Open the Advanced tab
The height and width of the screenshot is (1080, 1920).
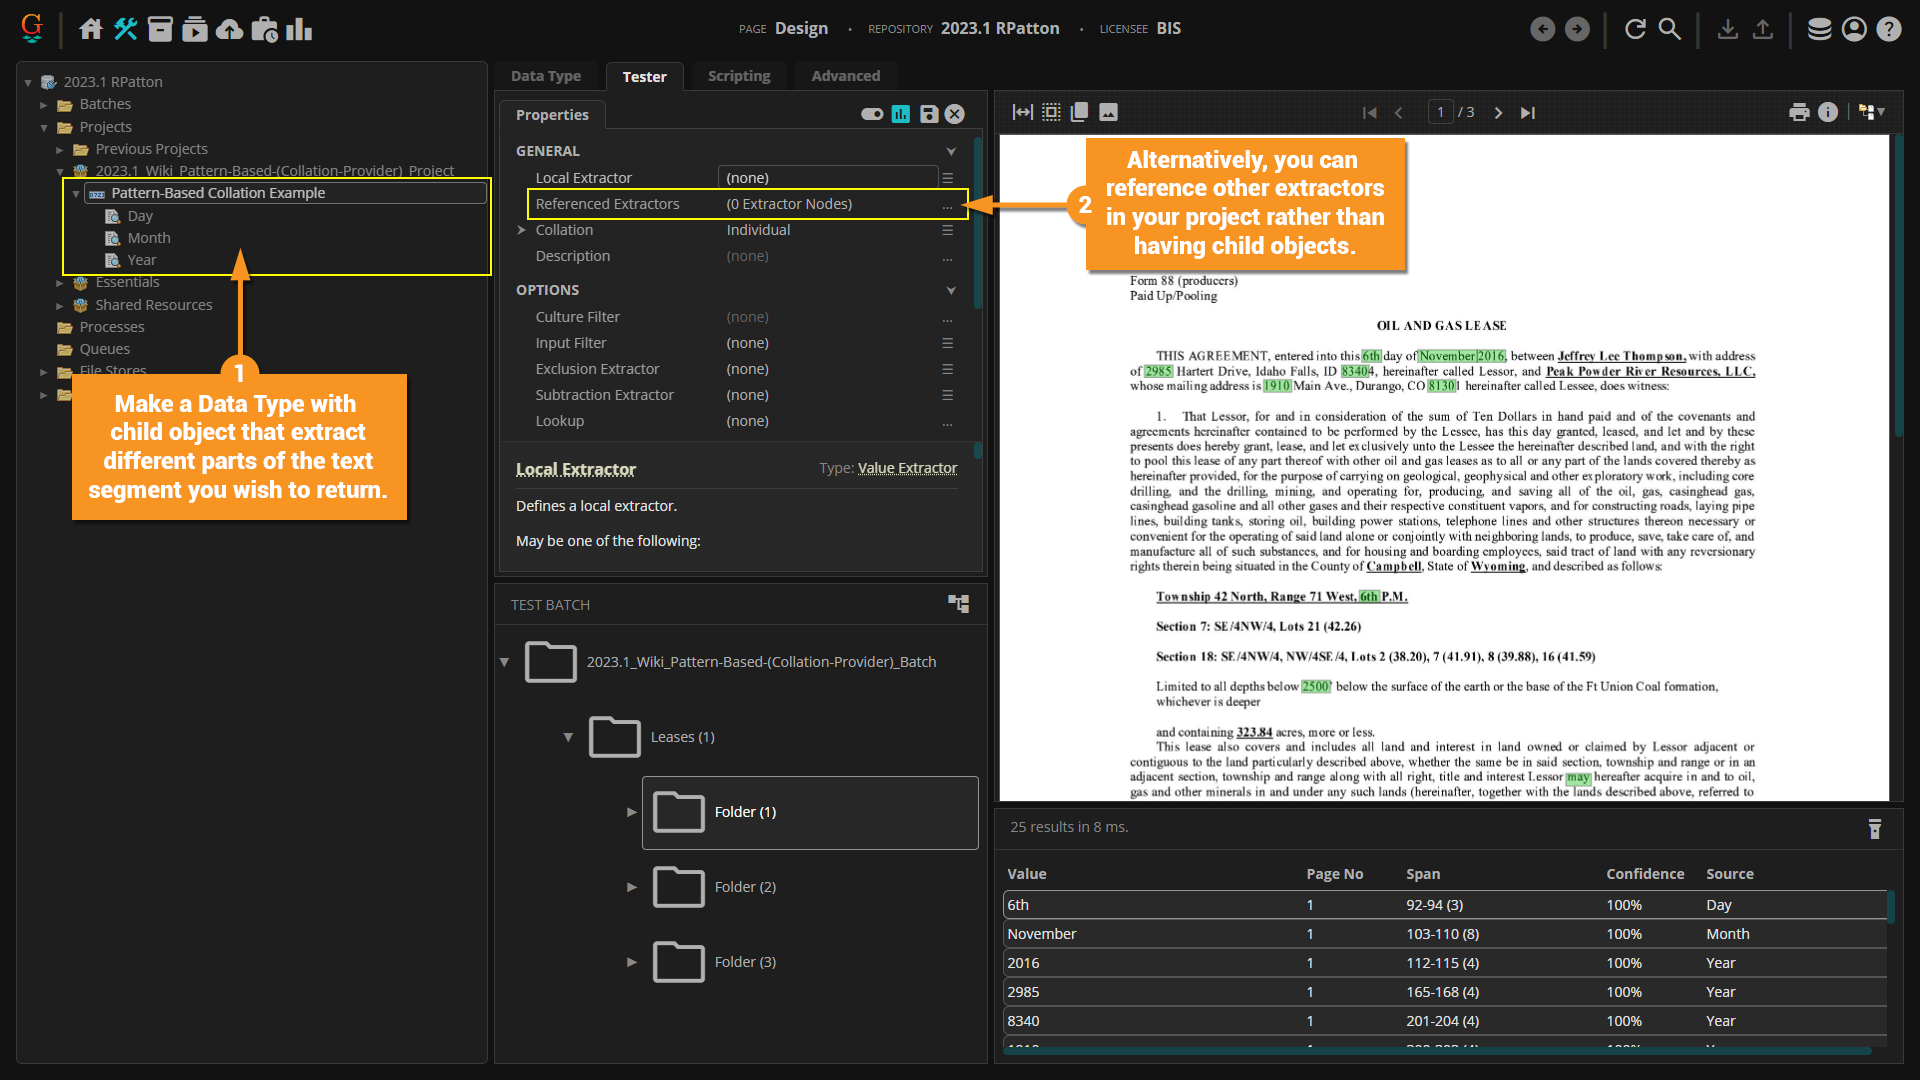pyautogui.click(x=845, y=76)
